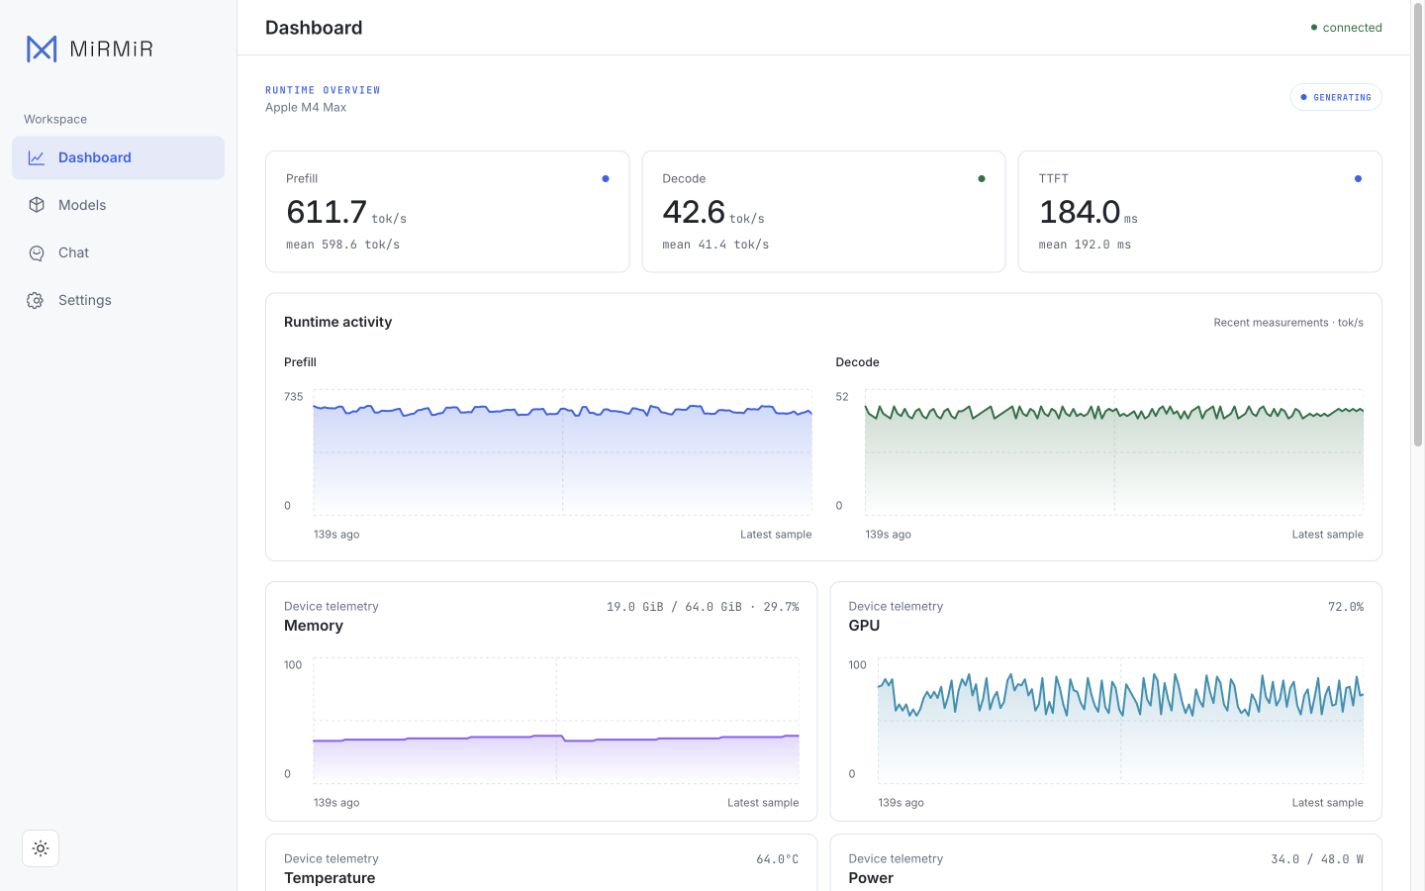The width and height of the screenshot is (1425, 891).
Task: Click the Chat bubble icon
Action: tap(36, 253)
